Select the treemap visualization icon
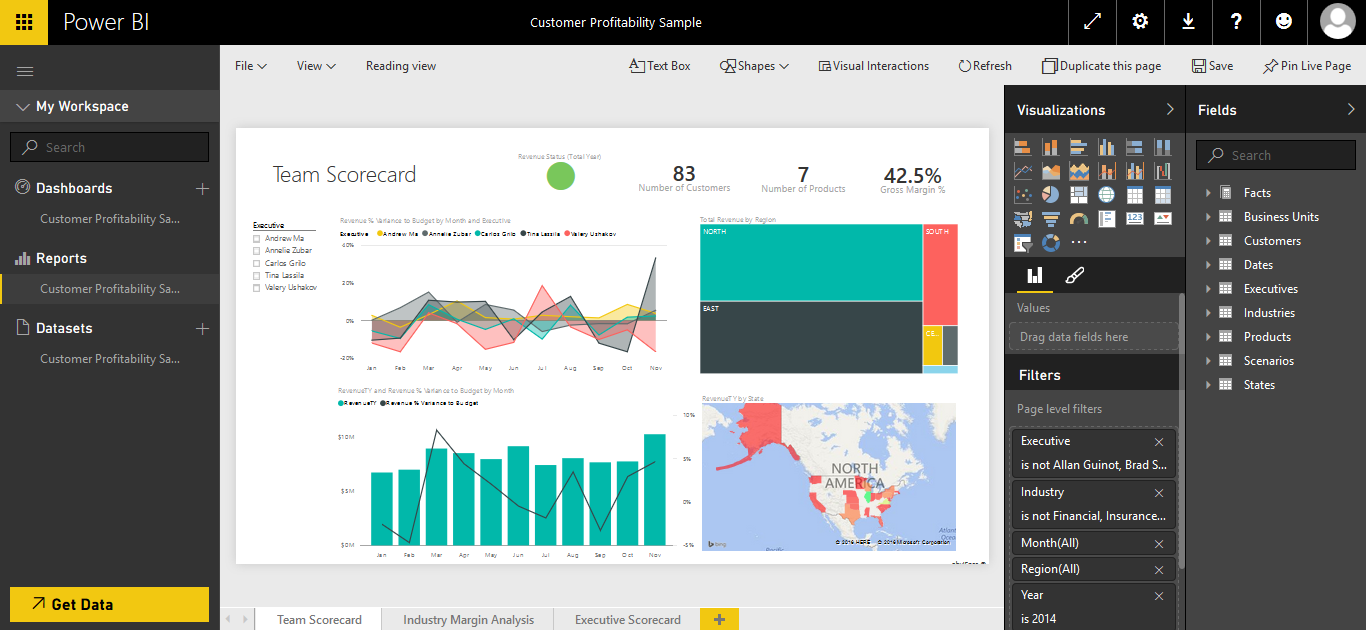This screenshot has height=630, width=1366. point(1078,195)
